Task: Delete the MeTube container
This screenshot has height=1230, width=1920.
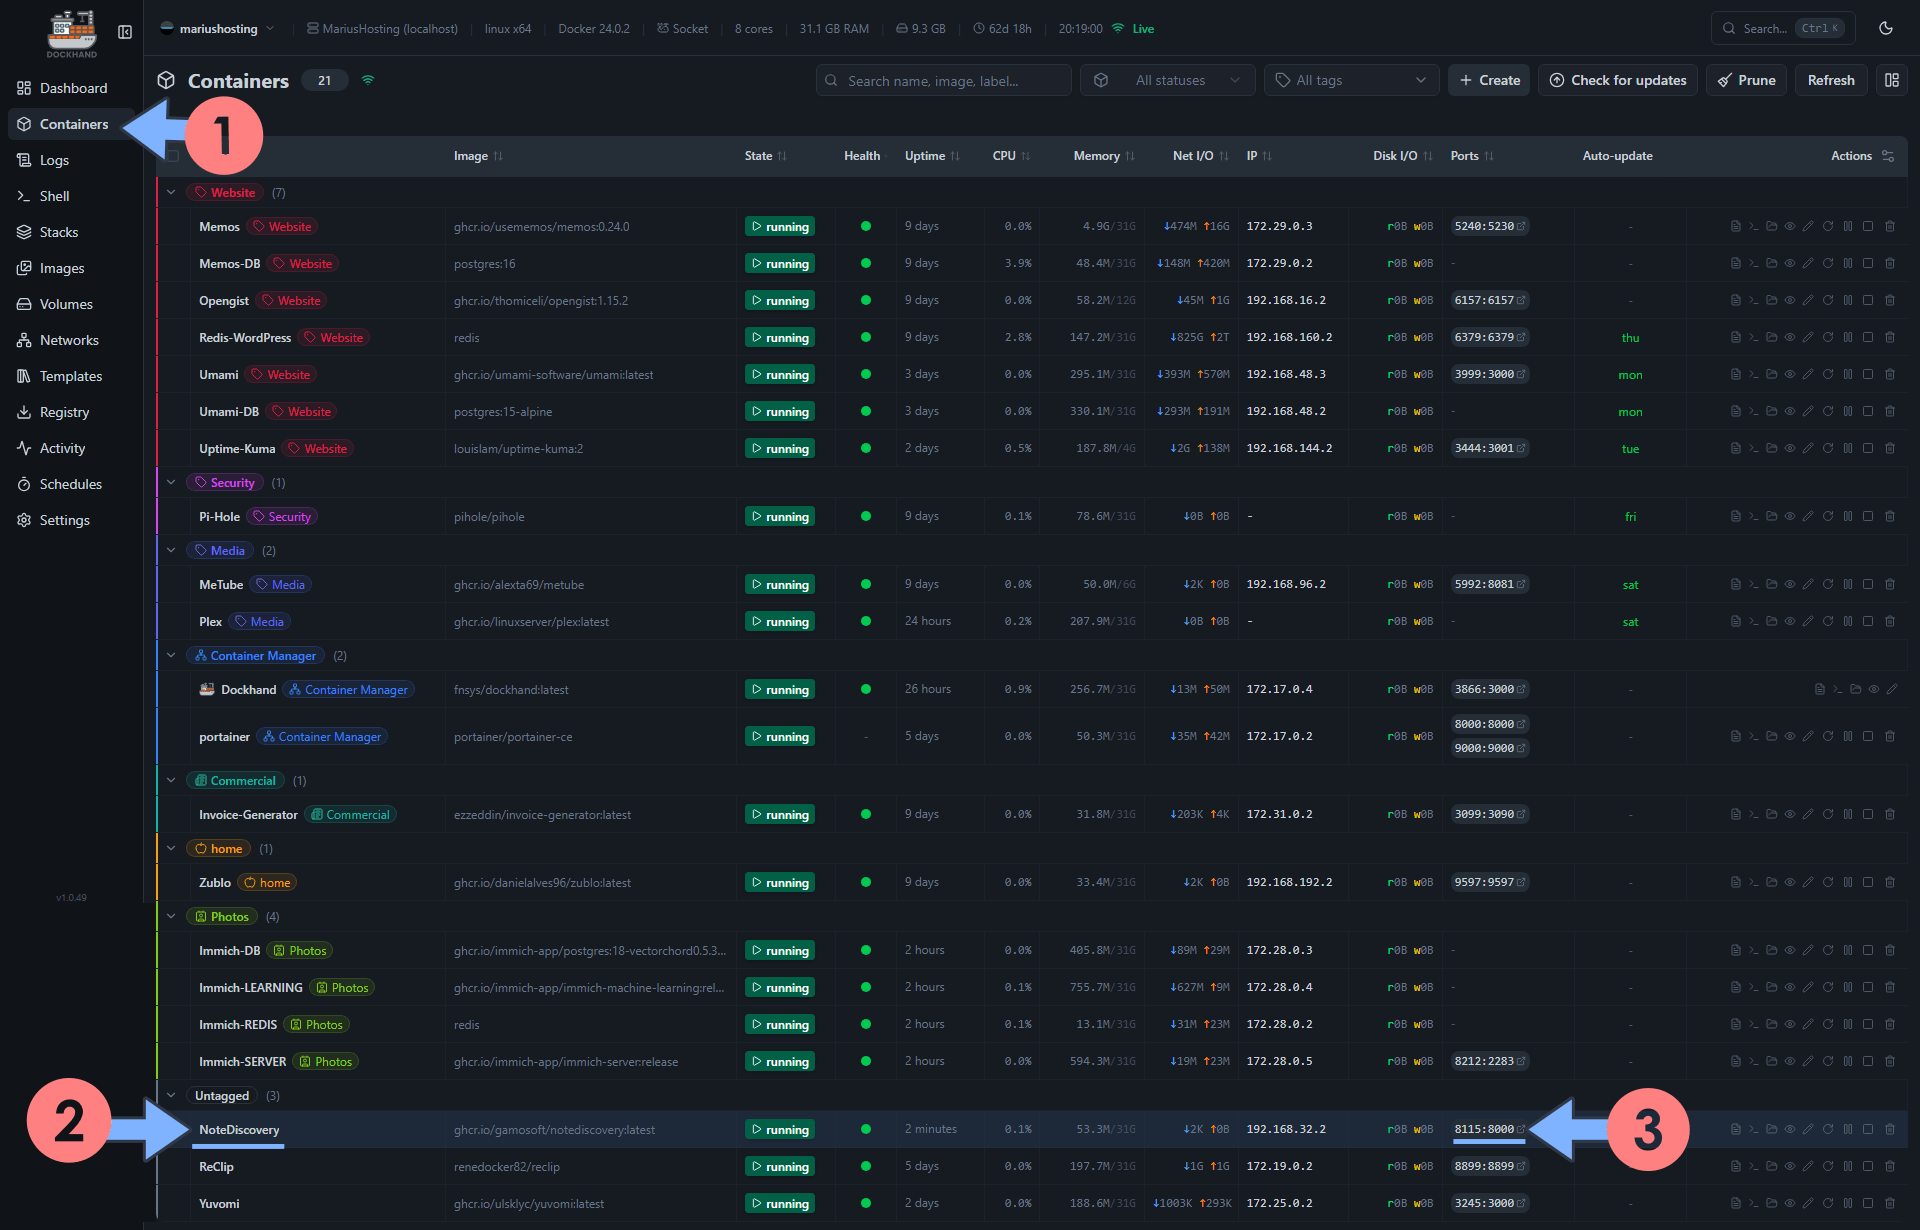Action: pyautogui.click(x=1890, y=584)
